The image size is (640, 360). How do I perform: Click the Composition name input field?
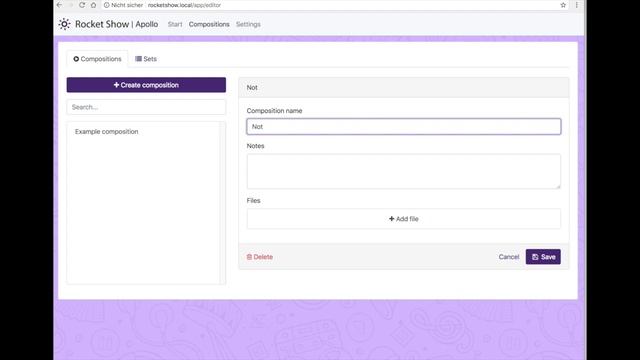tap(404, 127)
